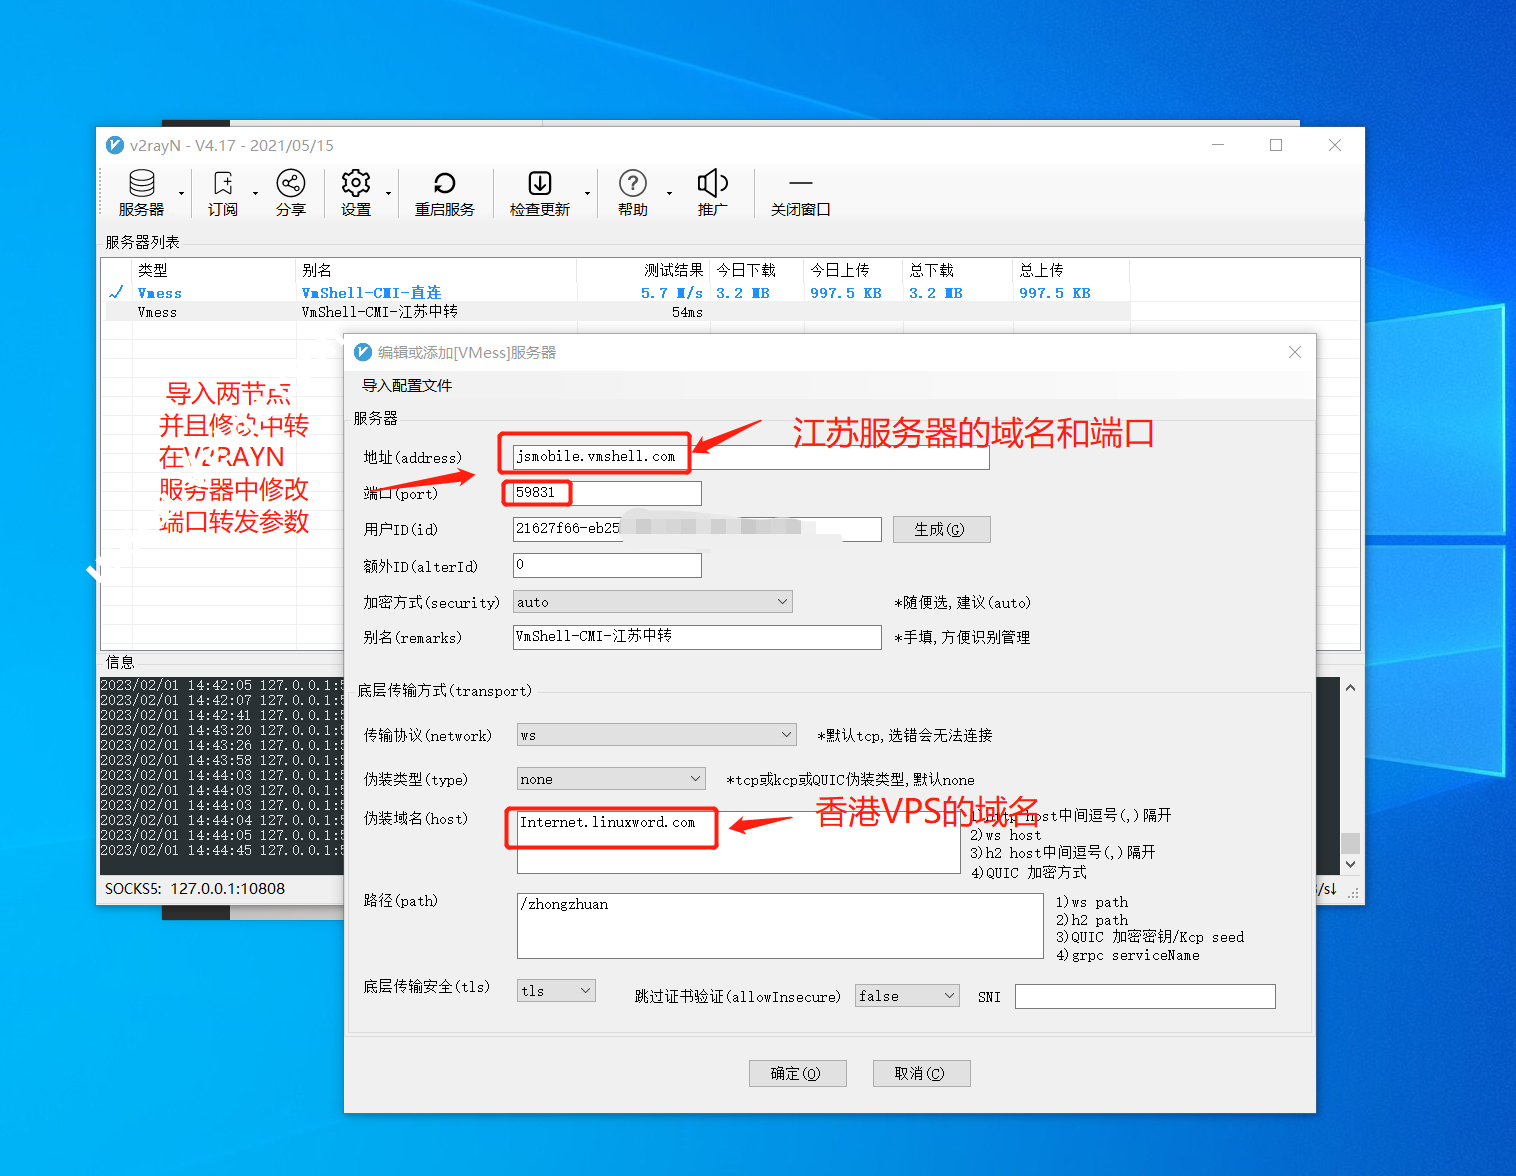The height and width of the screenshot is (1176, 1516).
Task: Open the 分享 (share) icon
Action: pos(290,192)
